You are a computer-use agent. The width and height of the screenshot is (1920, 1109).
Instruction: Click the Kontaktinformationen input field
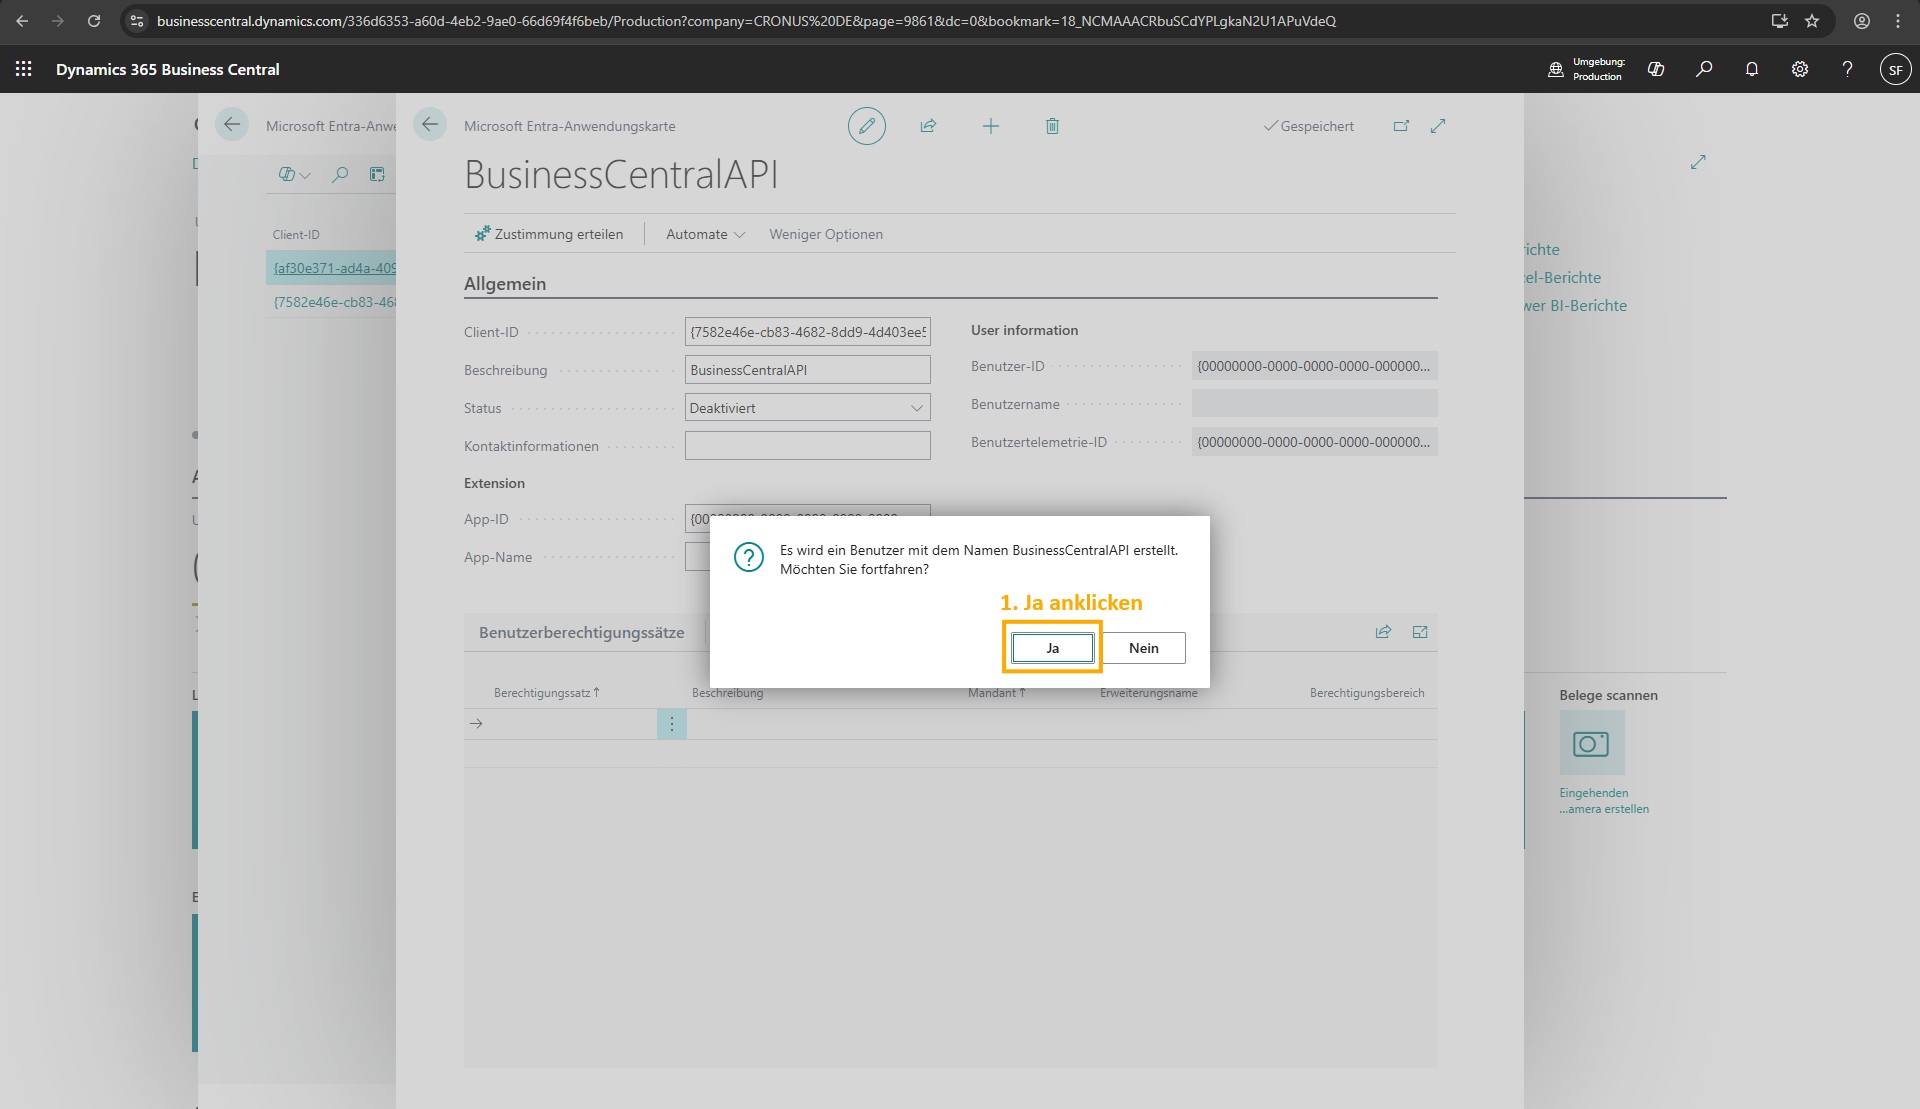808,446
